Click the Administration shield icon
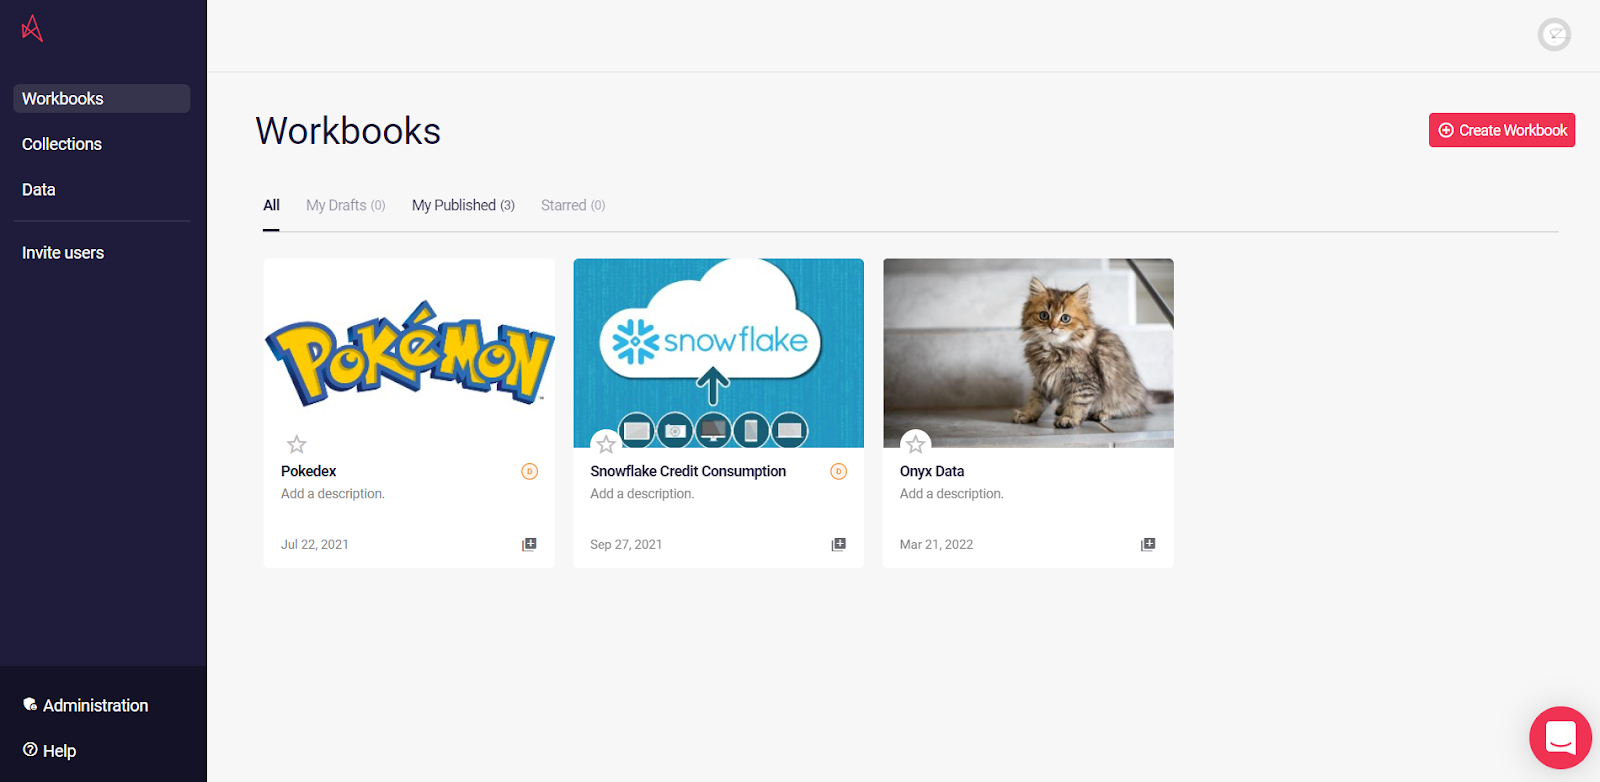 (30, 705)
